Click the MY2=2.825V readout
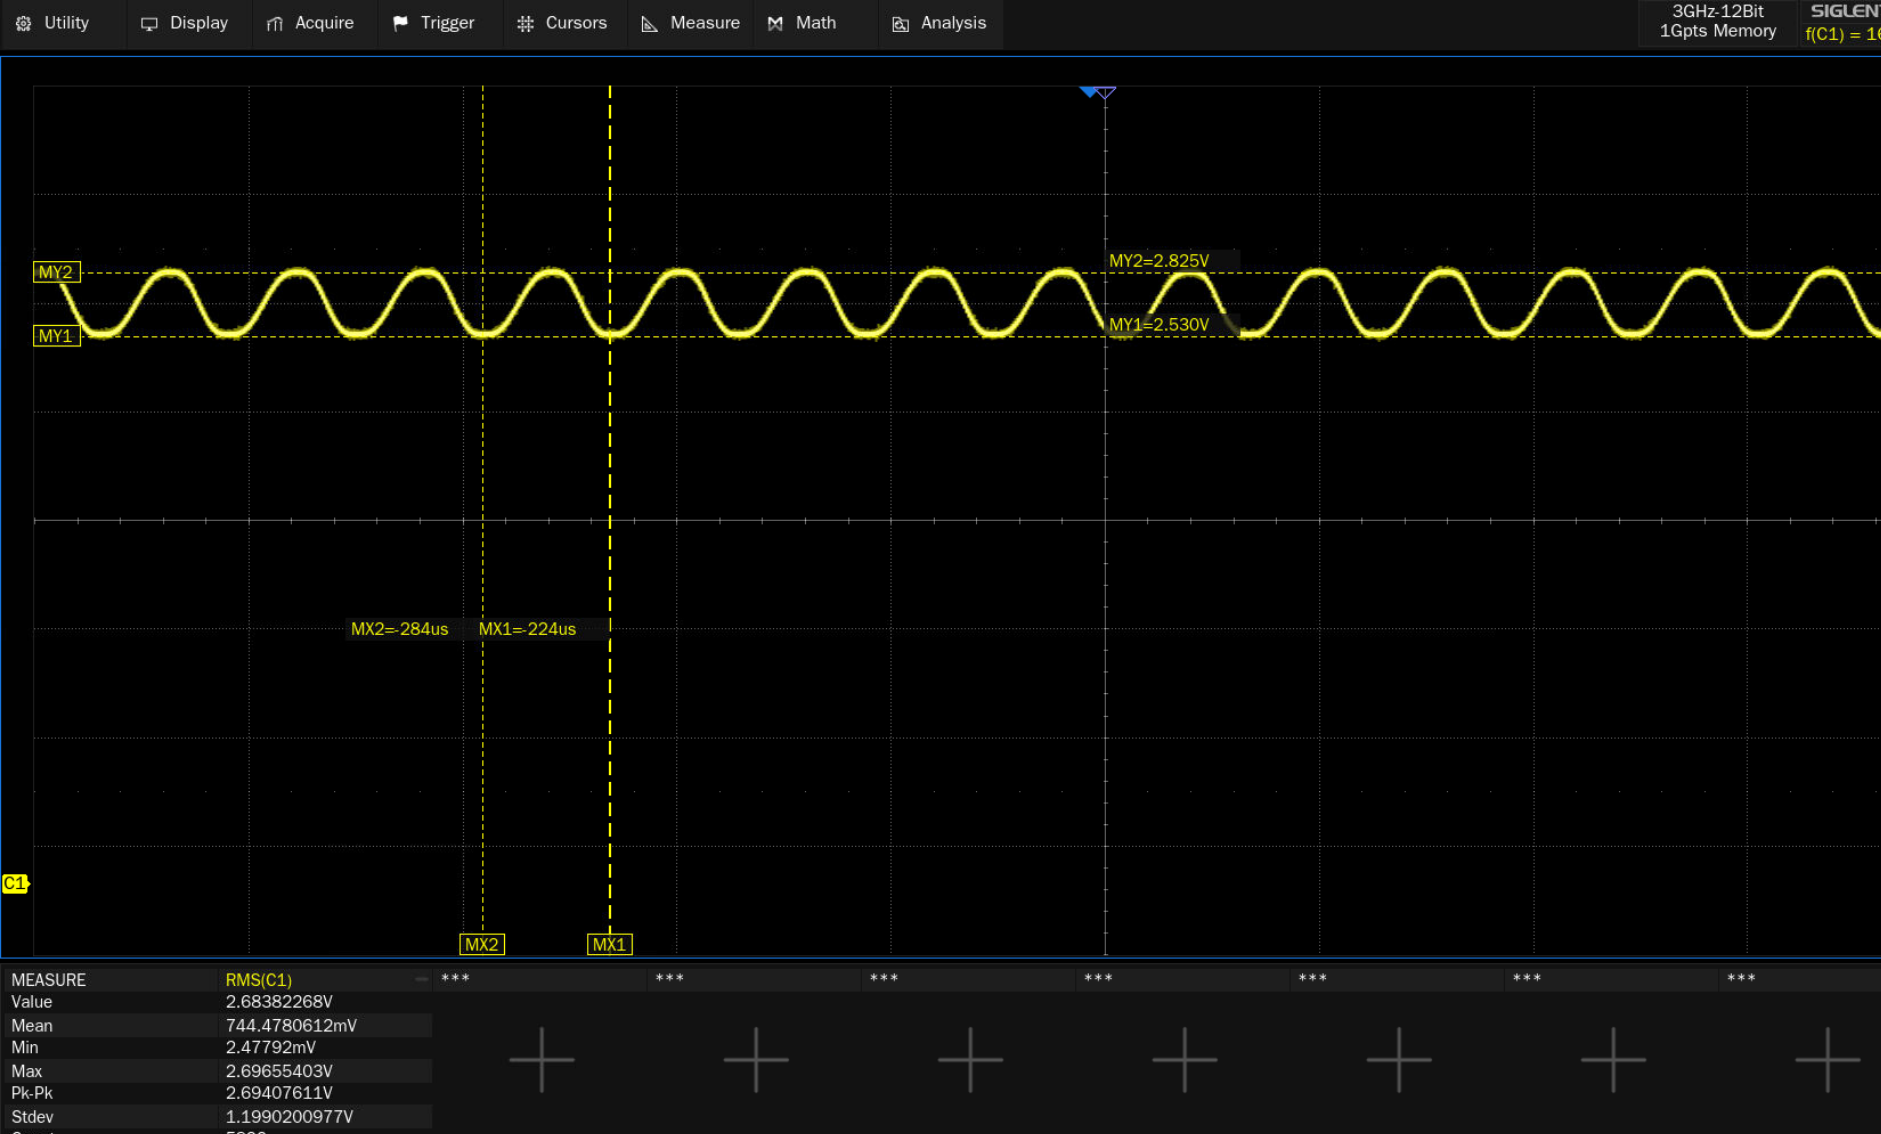The width and height of the screenshot is (1881, 1134). [x=1159, y=261]
